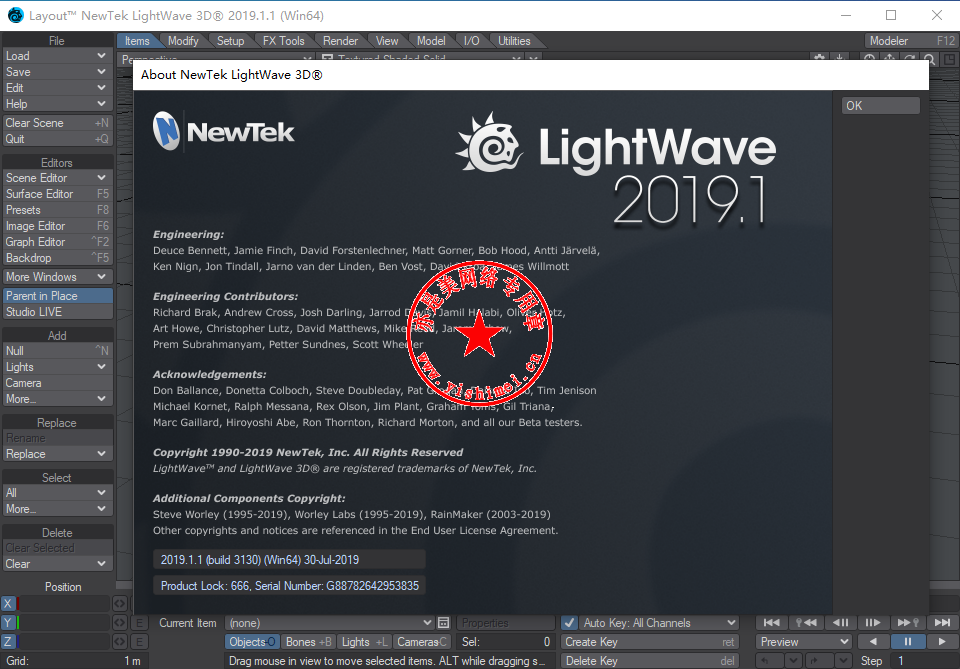Click OK to close the About dialog
Image resolution: width=960 pixels, height=669 pixels.
(x=880, y=105)
